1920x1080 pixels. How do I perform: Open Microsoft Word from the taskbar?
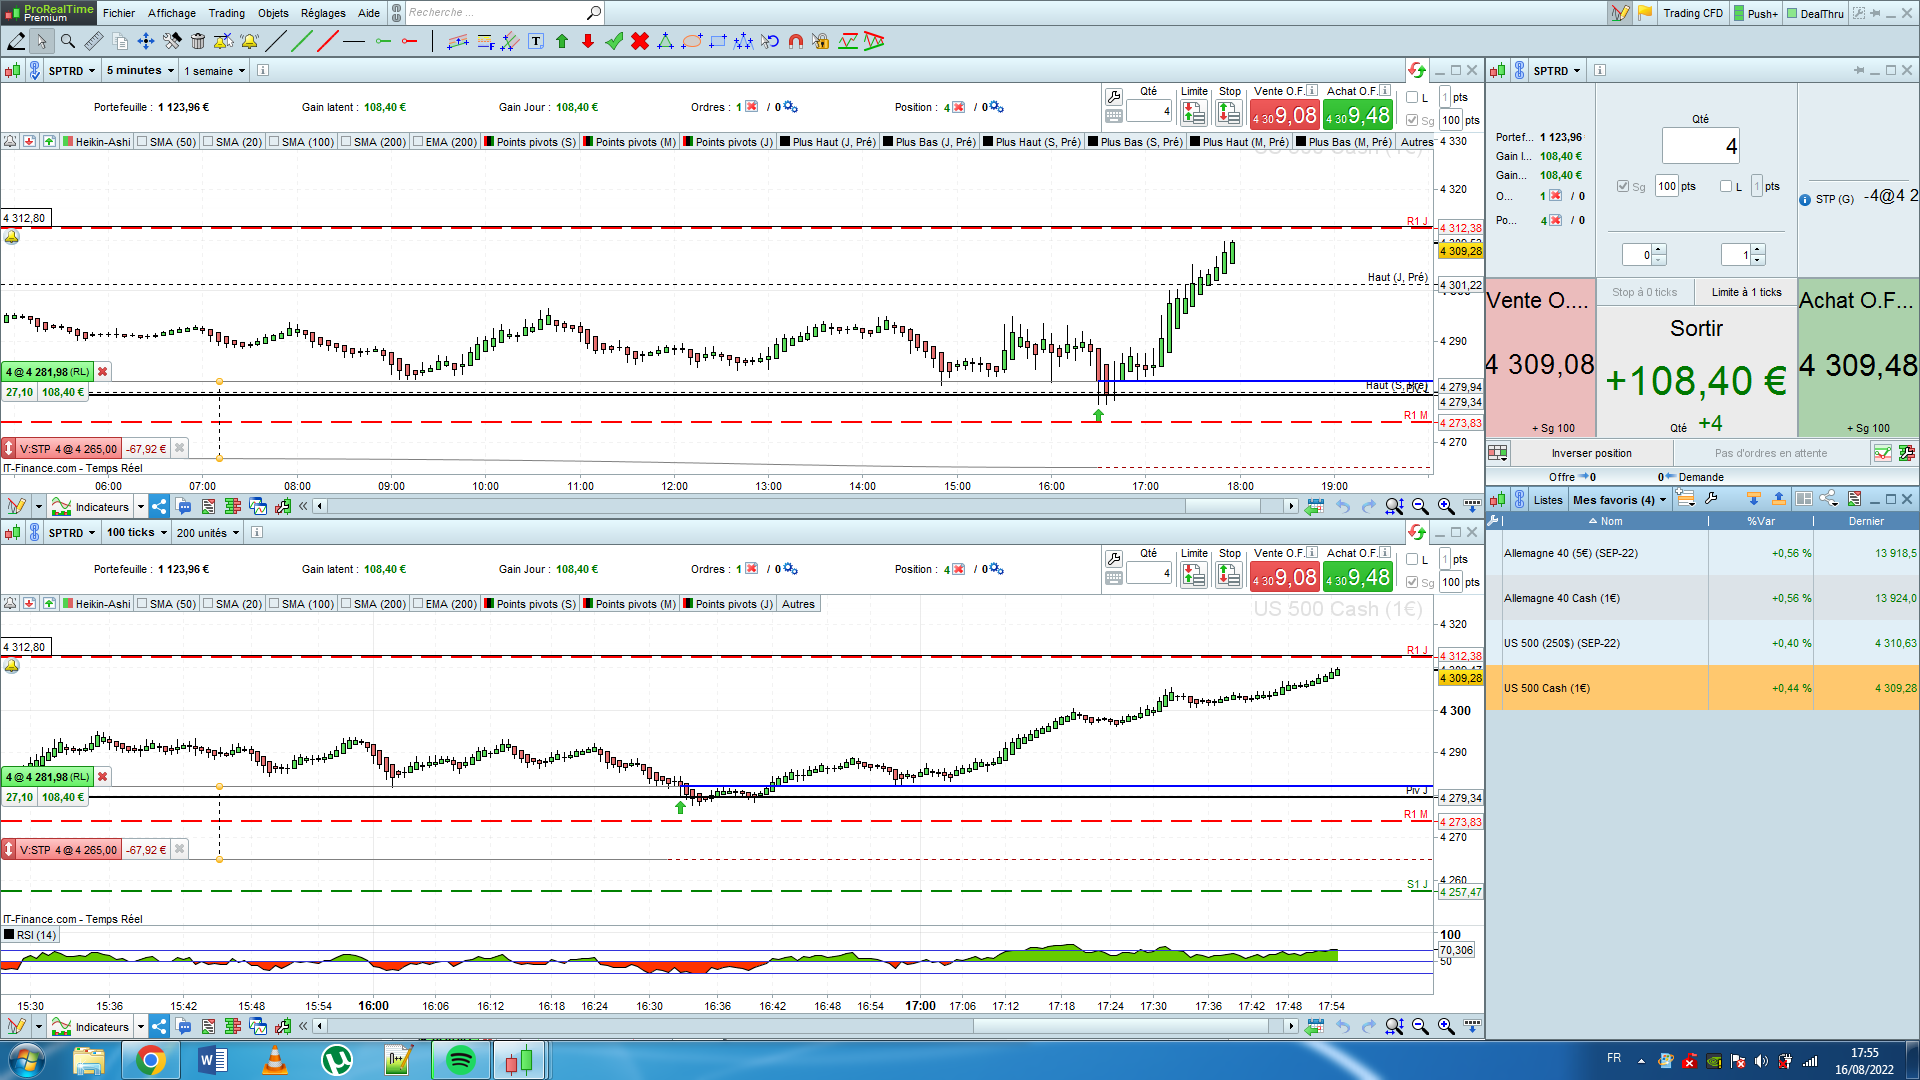[x=213, y=1060]
